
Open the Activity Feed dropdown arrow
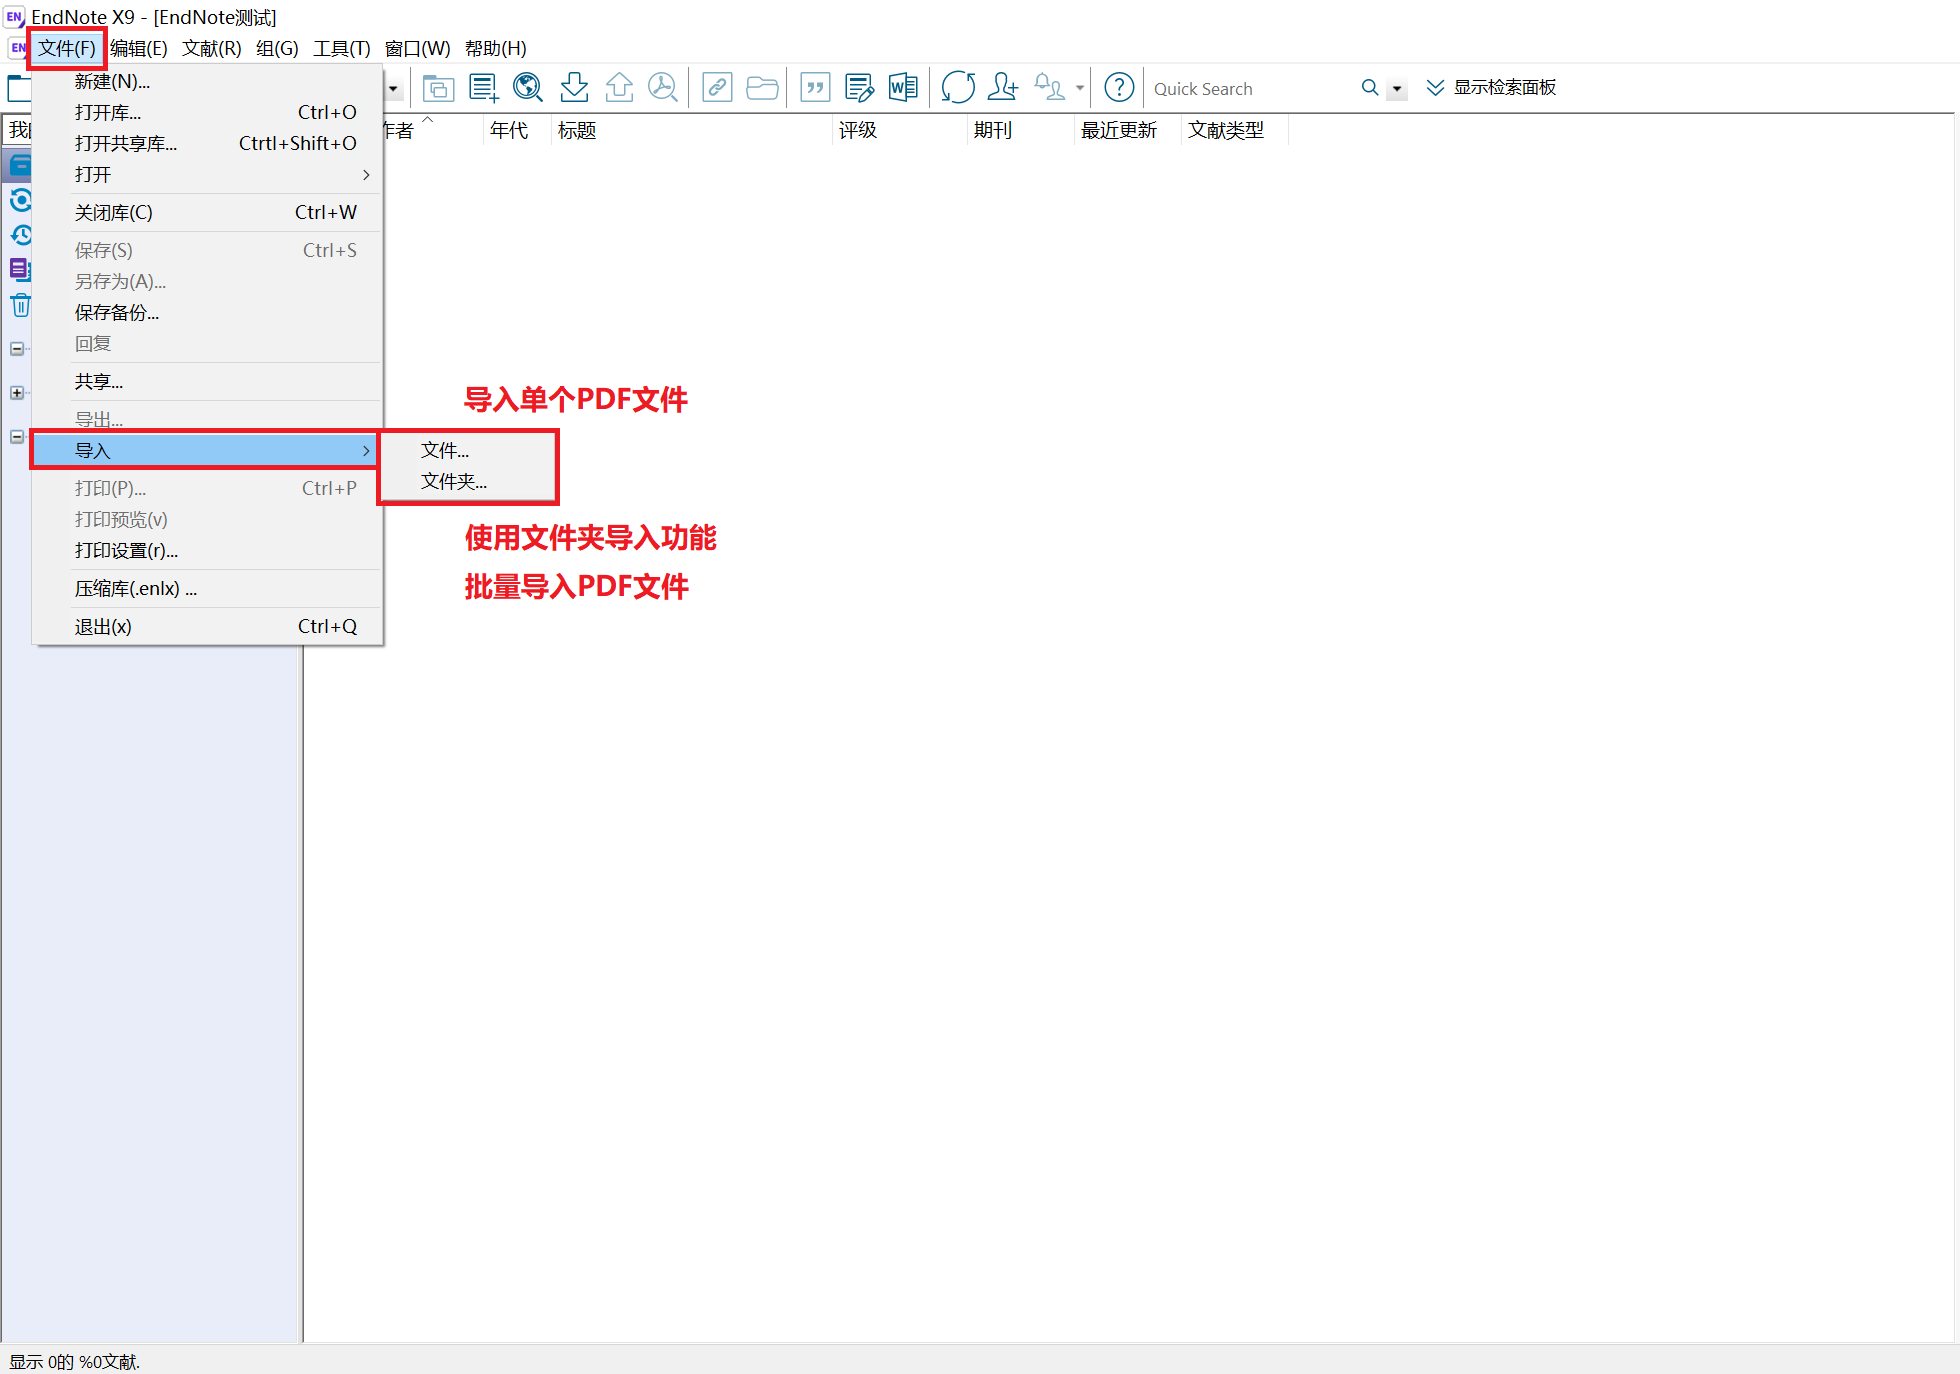(1080, 88)
